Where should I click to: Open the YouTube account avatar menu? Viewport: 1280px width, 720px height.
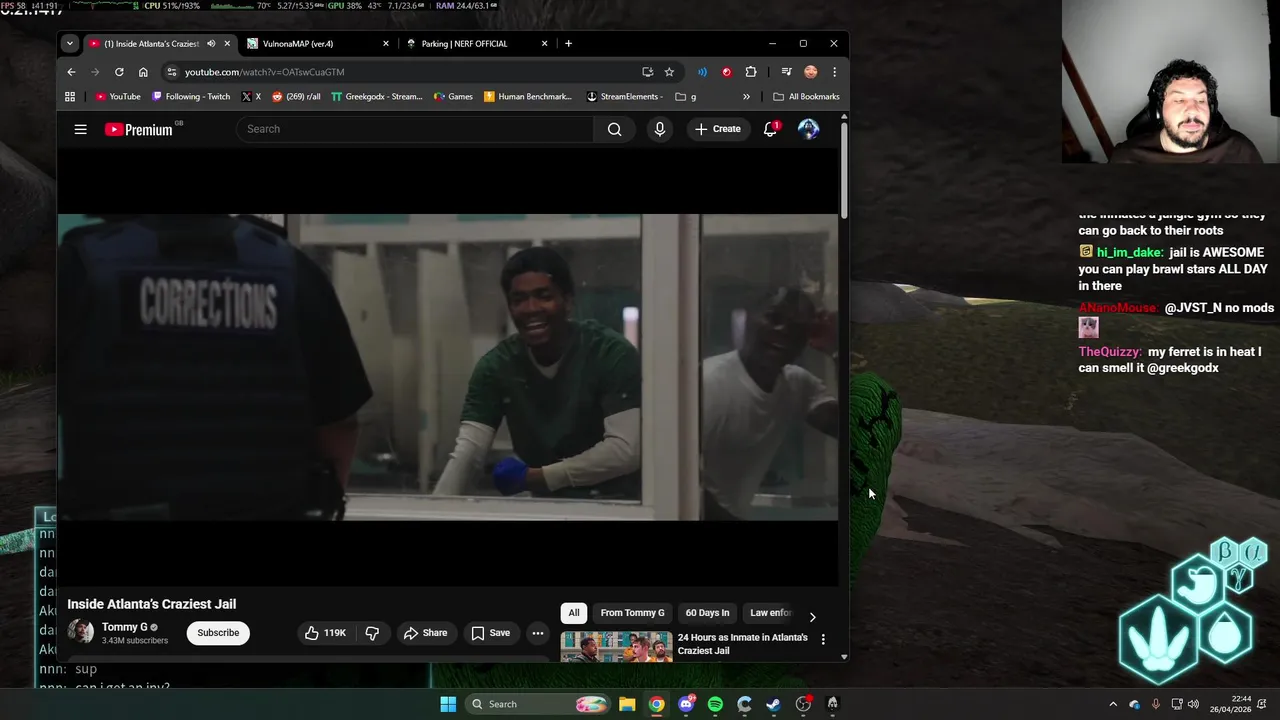[808, 129]
